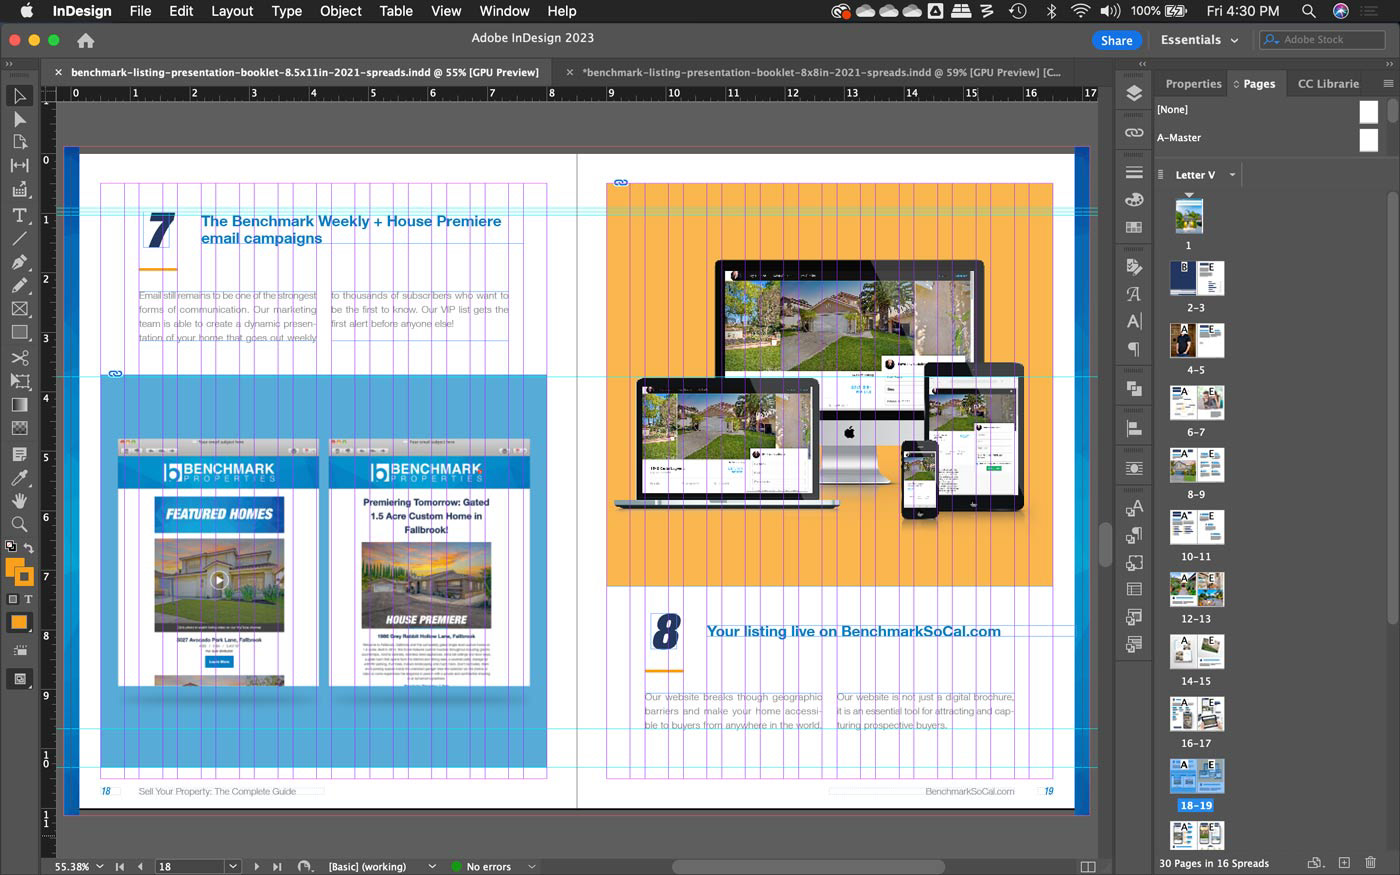Open the Text Wrap panel icon
The height and width of the screenshot is (875, 1400).
(1134, 468)
